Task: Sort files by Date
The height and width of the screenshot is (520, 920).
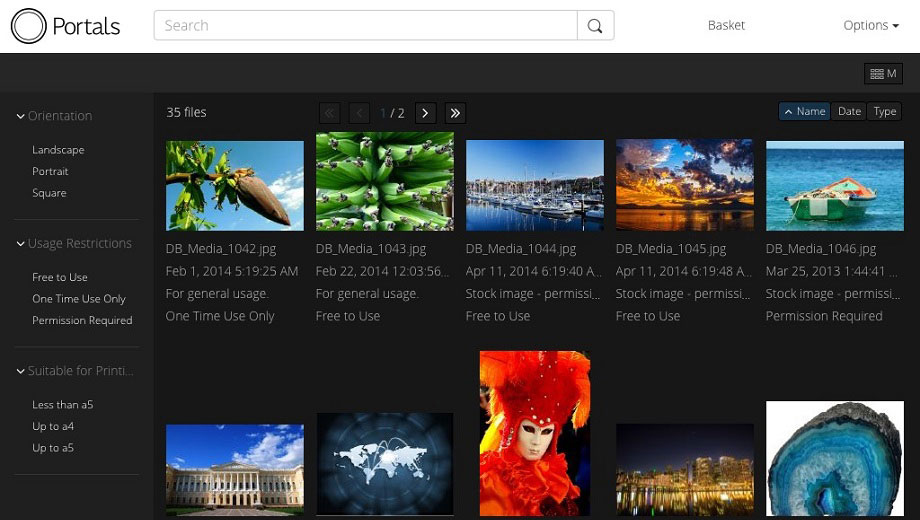Action: tap(849, 112)
